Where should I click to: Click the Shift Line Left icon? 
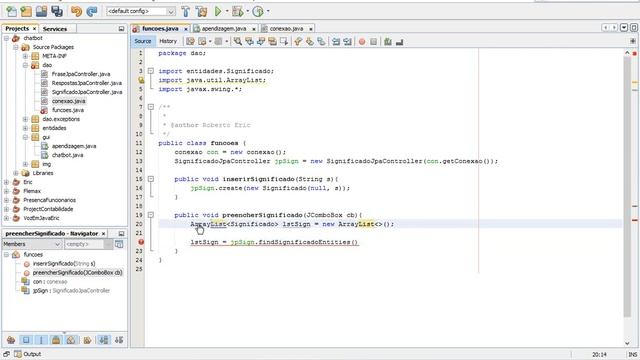[x=336, y=41]
